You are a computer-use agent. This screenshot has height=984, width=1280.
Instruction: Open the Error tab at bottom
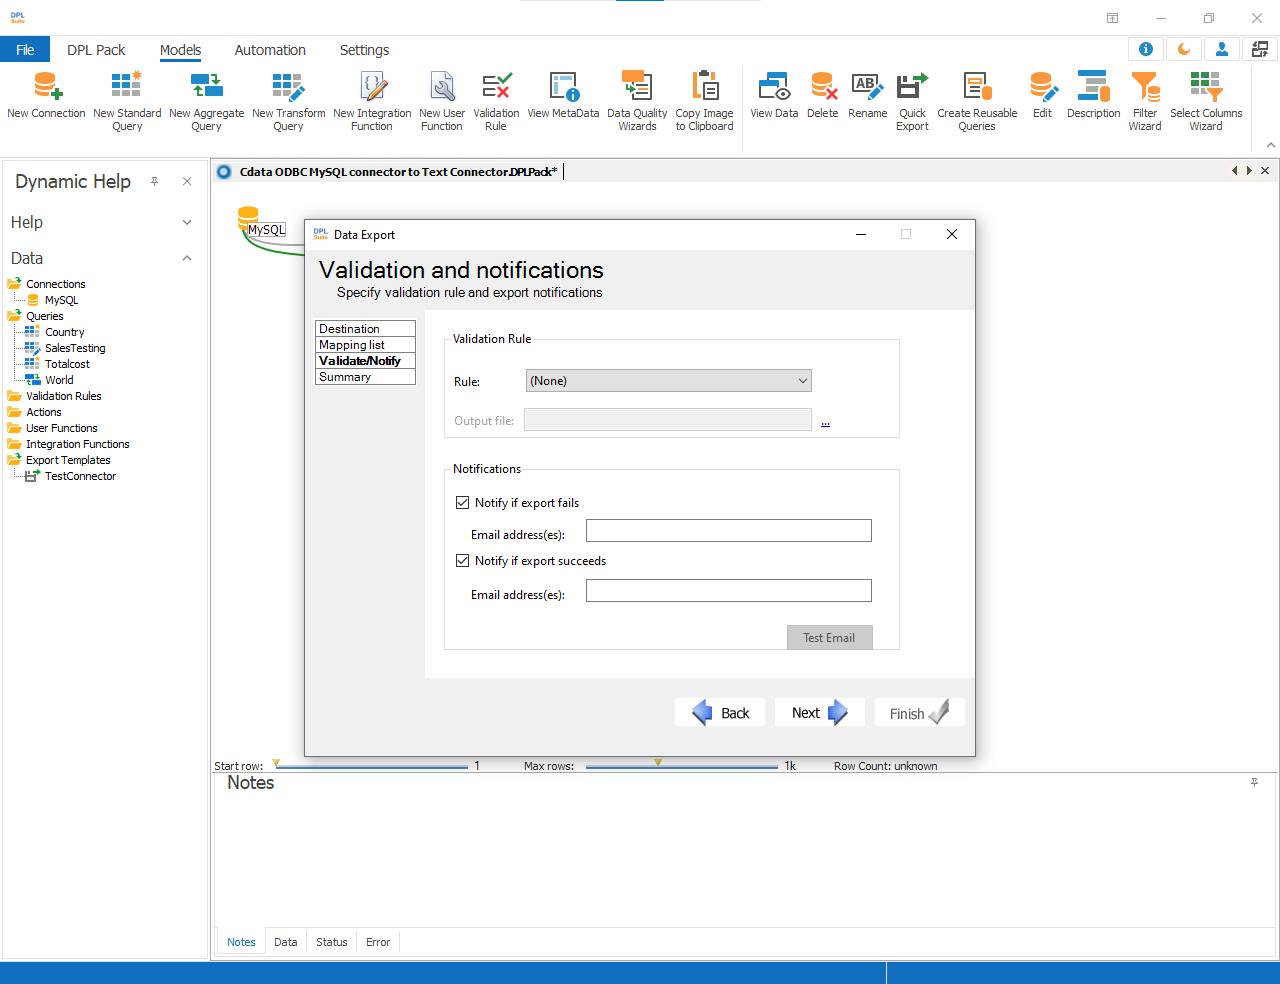[x=378, y=942]
